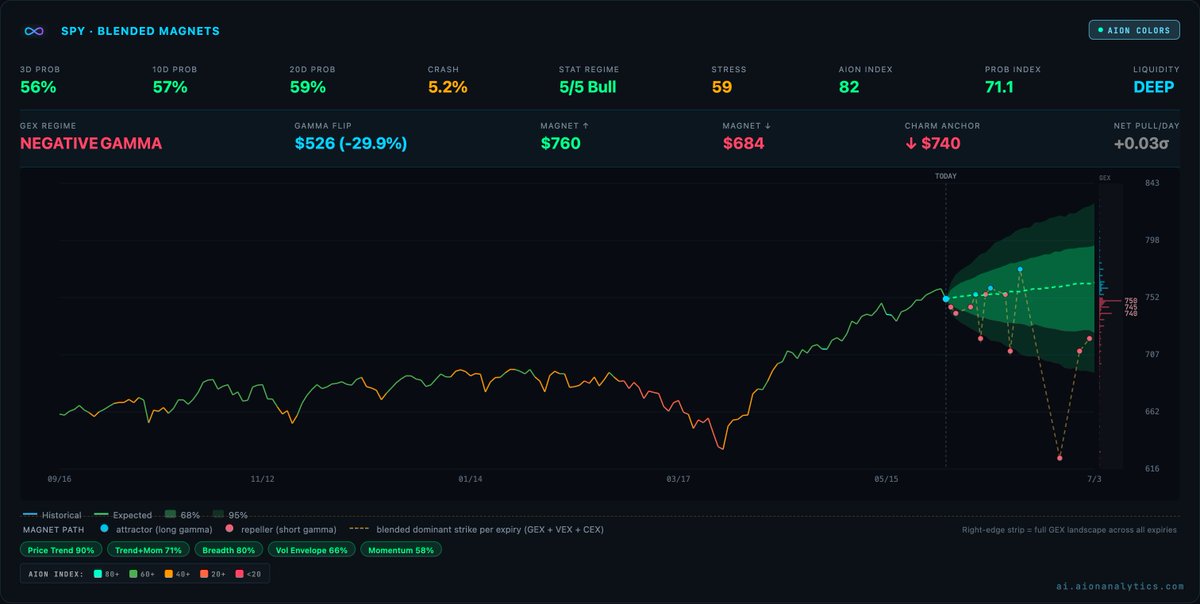Click the STRESS 59 value
This screenshot has height=604, width=1200.
(721, 87)
